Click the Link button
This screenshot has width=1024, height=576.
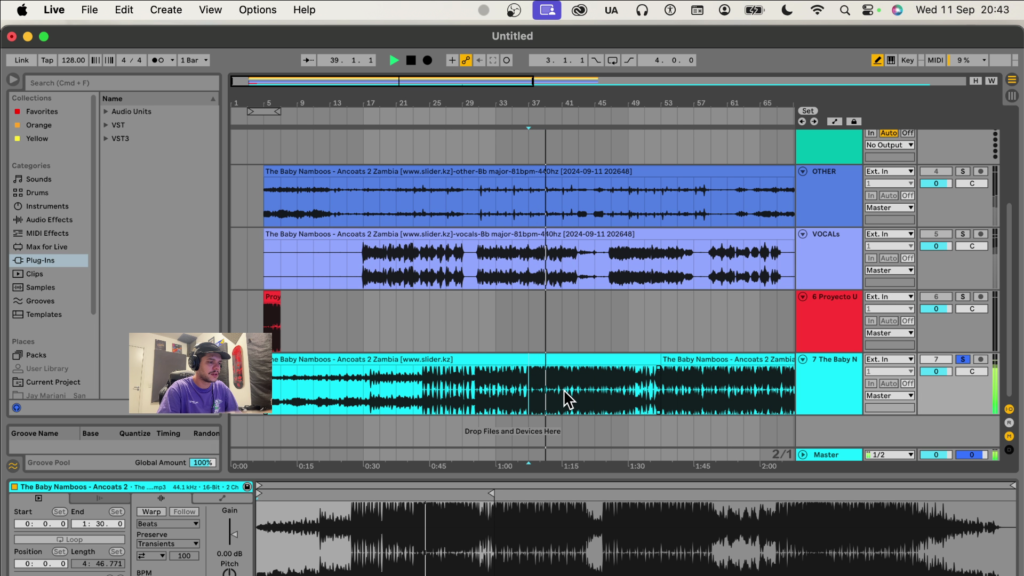coord(22,60)
